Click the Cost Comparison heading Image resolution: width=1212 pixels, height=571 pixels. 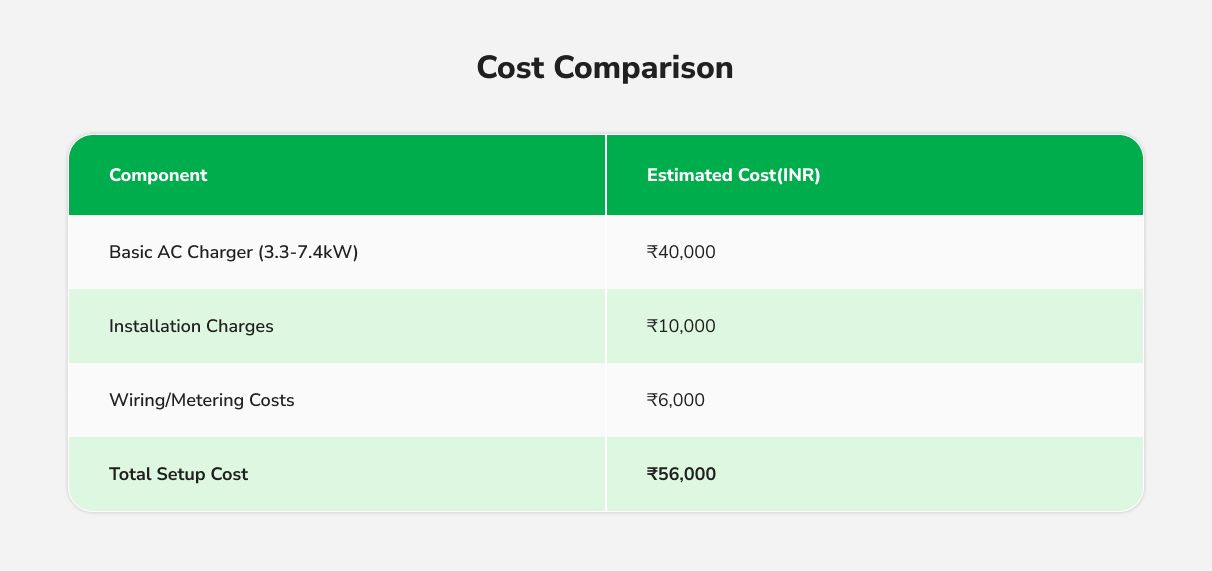[x=605, y=68]
